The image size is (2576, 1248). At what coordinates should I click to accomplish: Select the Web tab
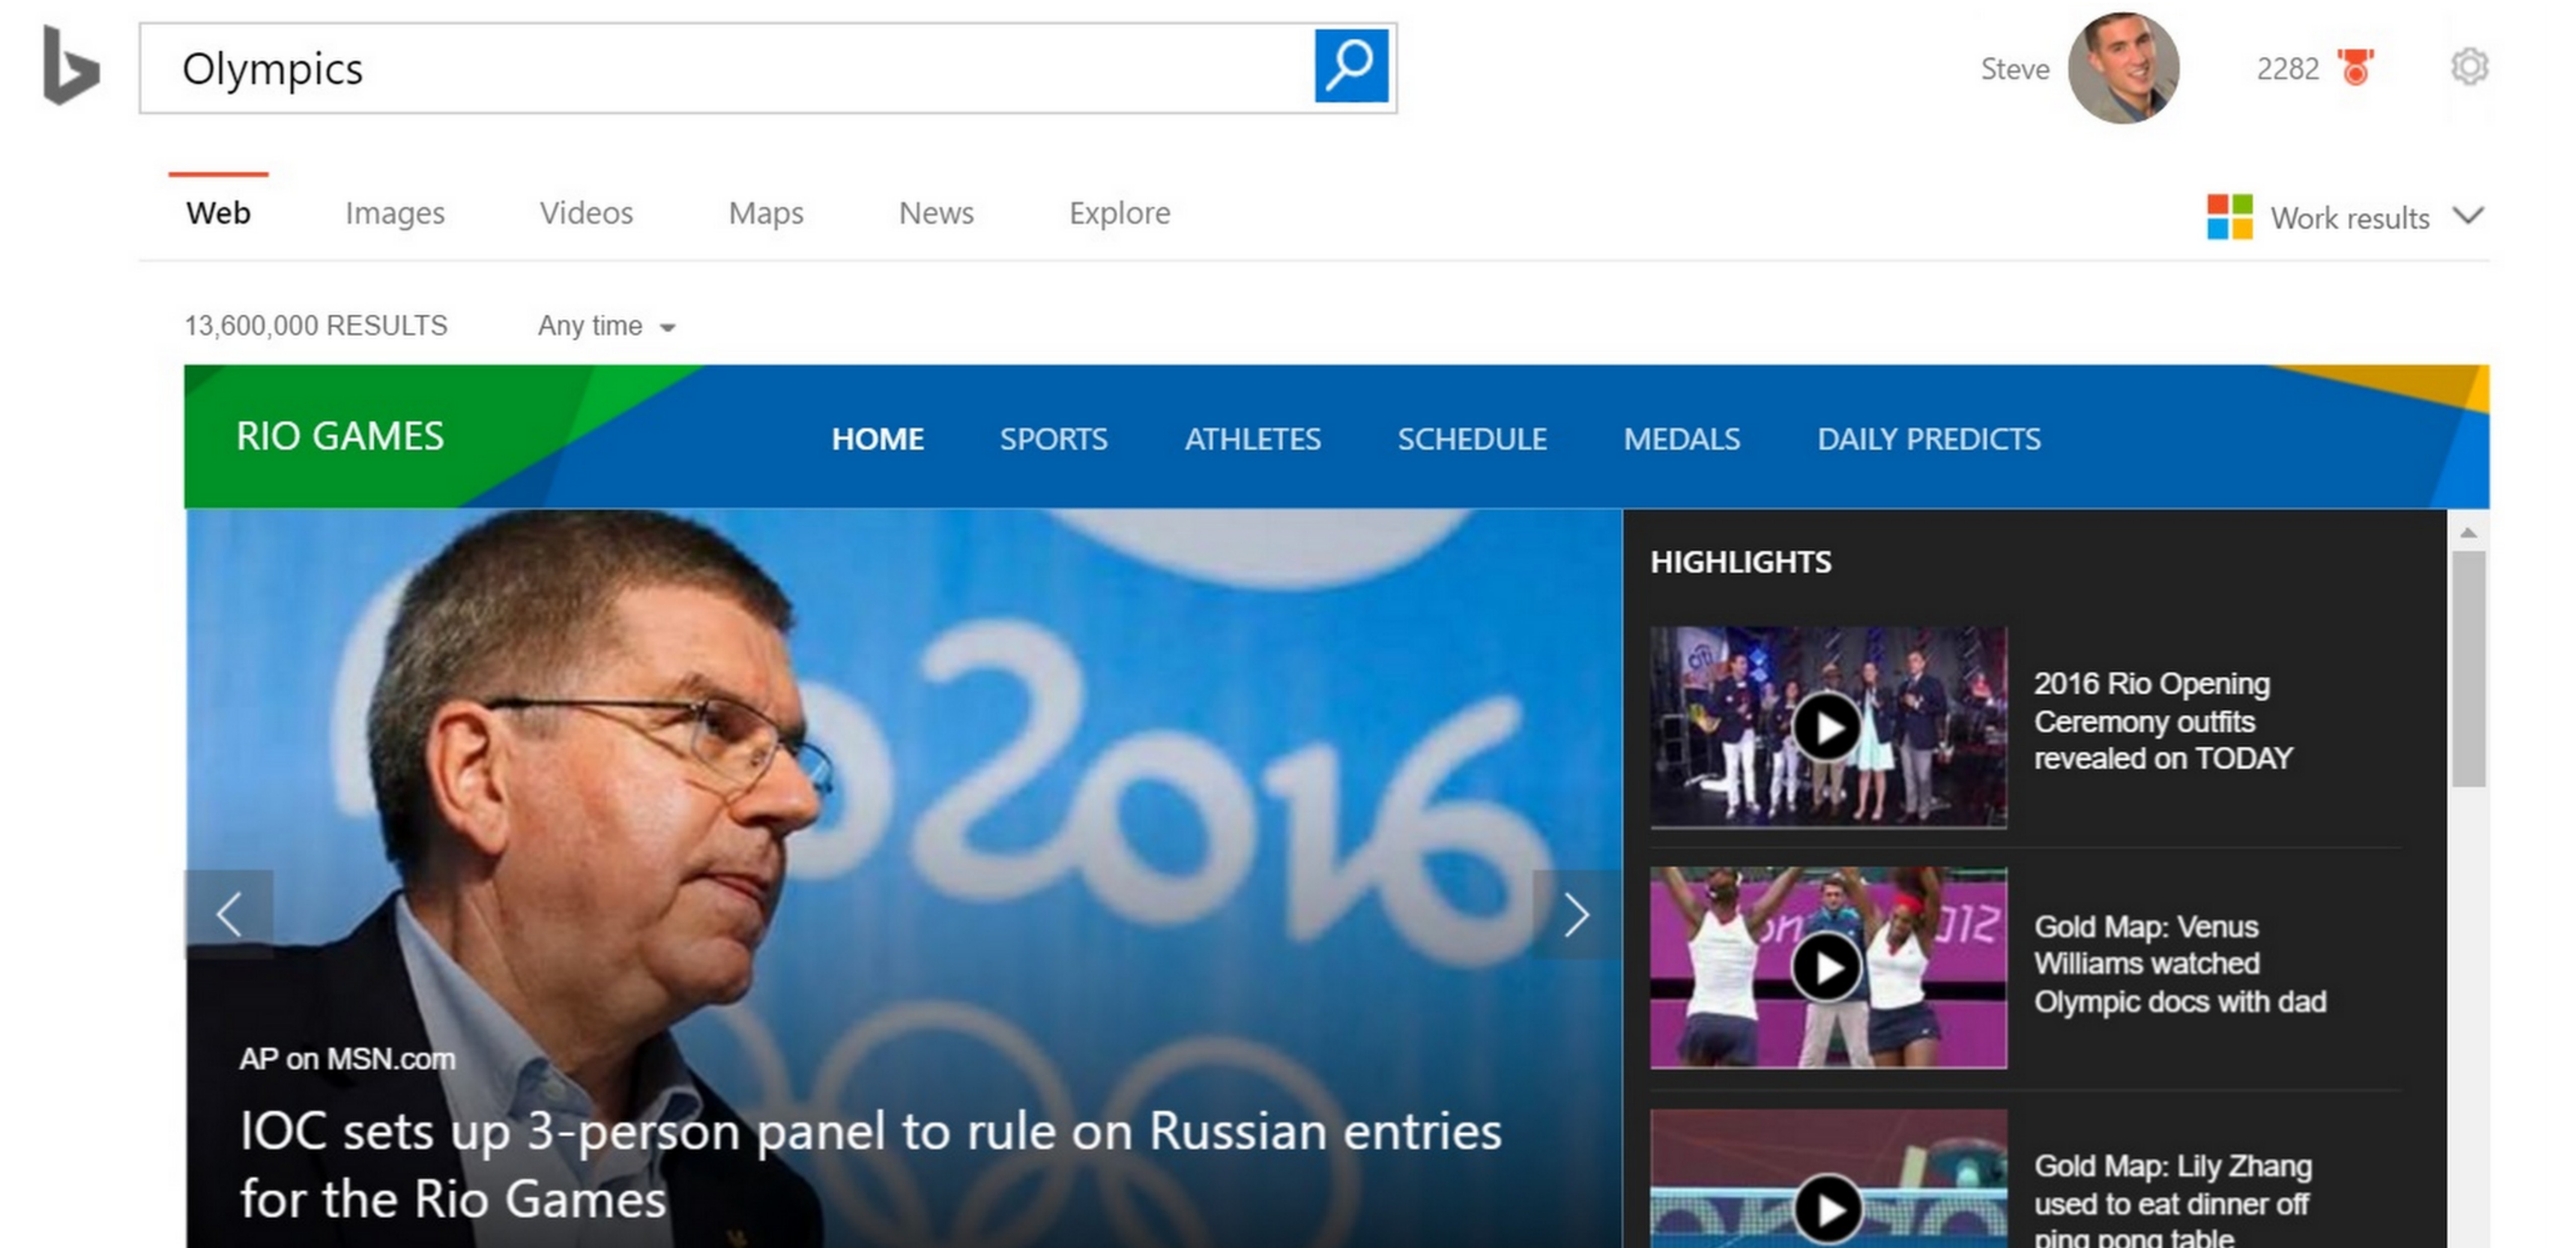[x=218, y=213]
